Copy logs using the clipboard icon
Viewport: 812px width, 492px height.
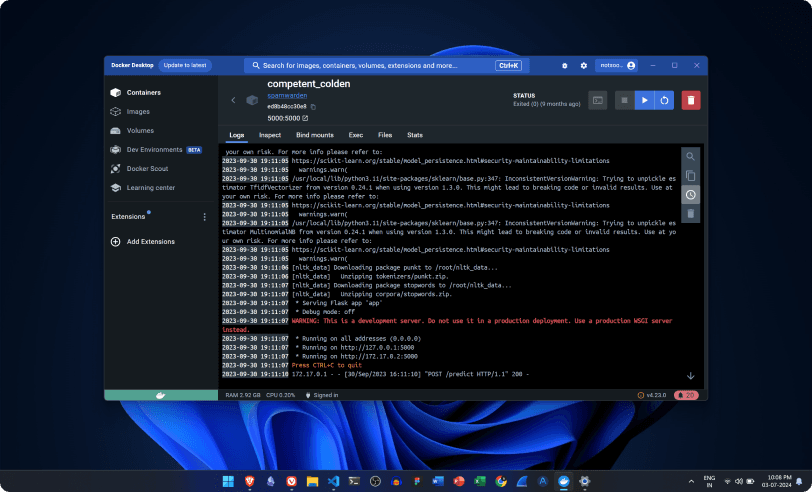click(x=691, y=176)
